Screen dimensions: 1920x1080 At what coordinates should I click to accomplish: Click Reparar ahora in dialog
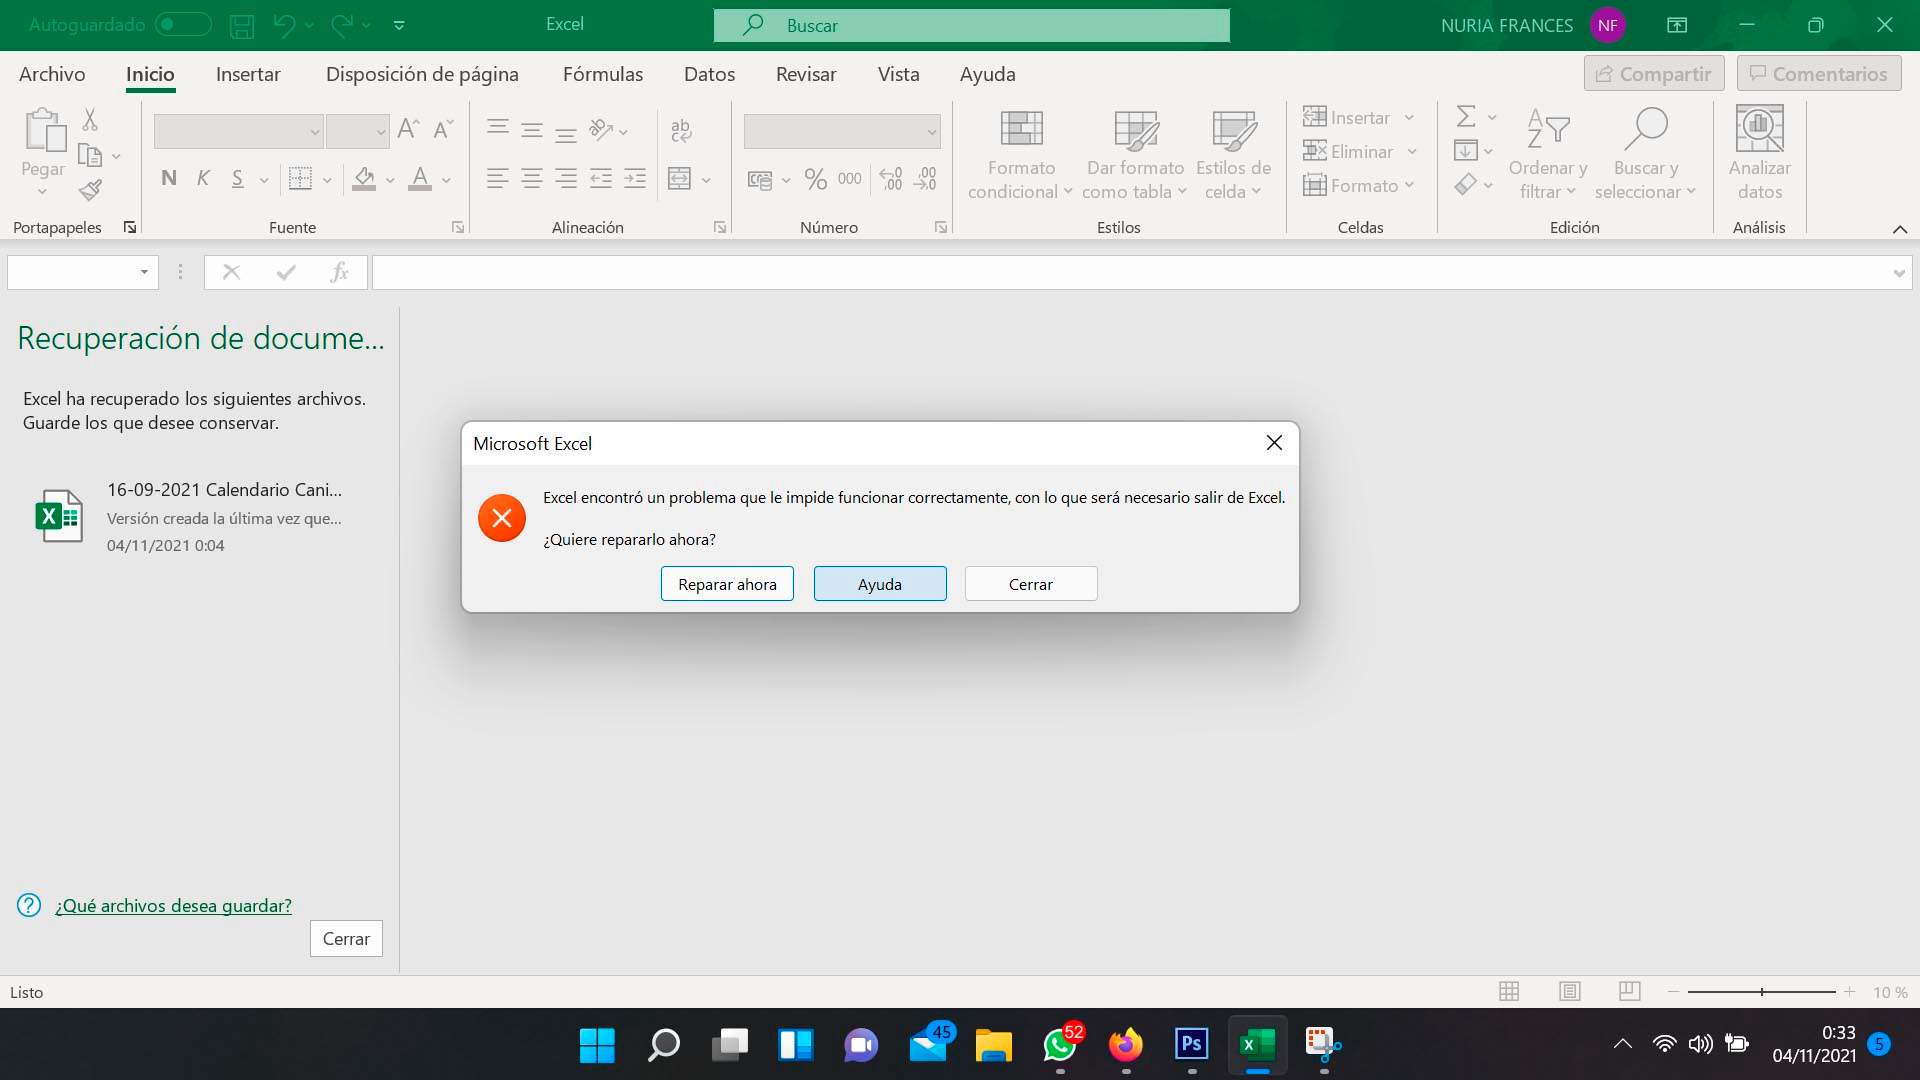[727, 584]
